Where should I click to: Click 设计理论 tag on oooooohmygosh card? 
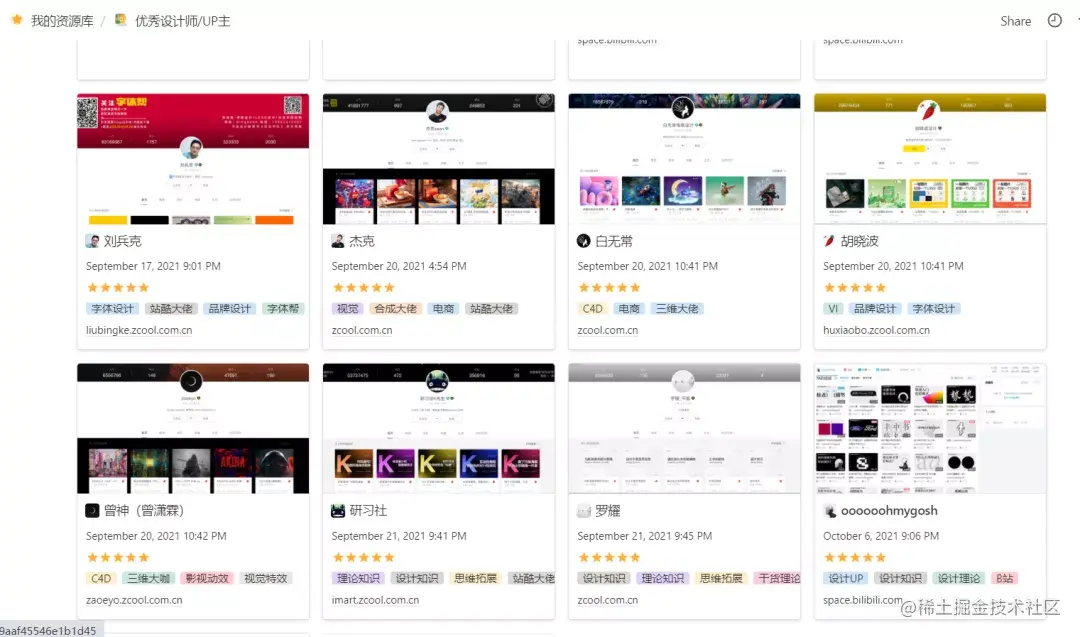[x=958, y=578]
